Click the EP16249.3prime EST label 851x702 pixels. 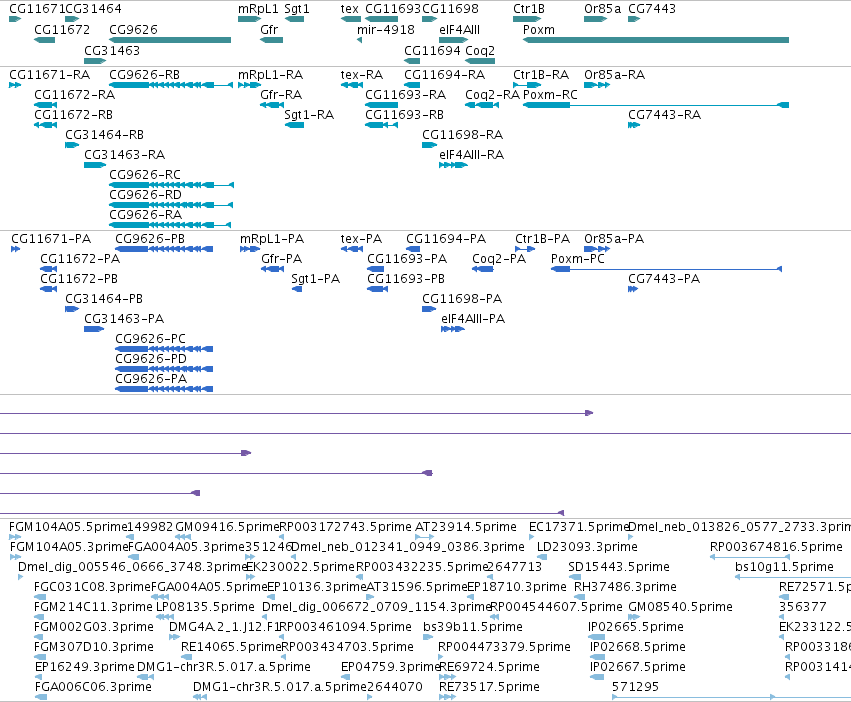click(x=84, y=666)
